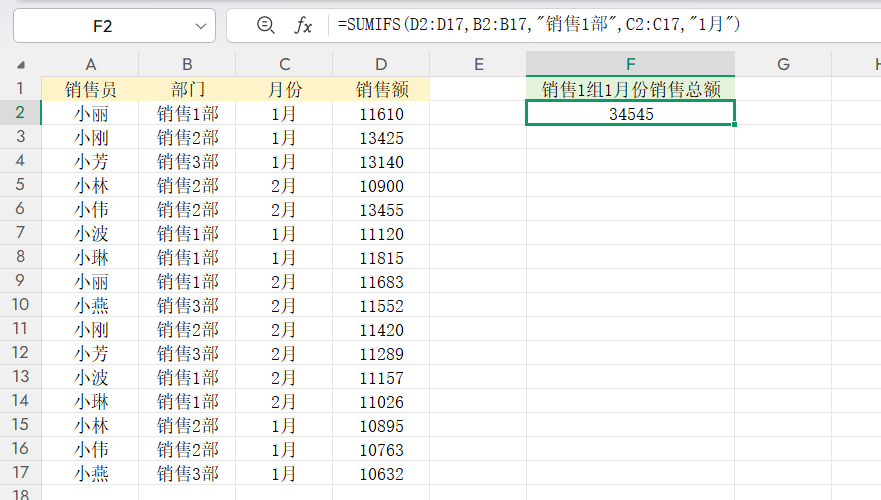Click sales value 10763

(x=381, y=449)
